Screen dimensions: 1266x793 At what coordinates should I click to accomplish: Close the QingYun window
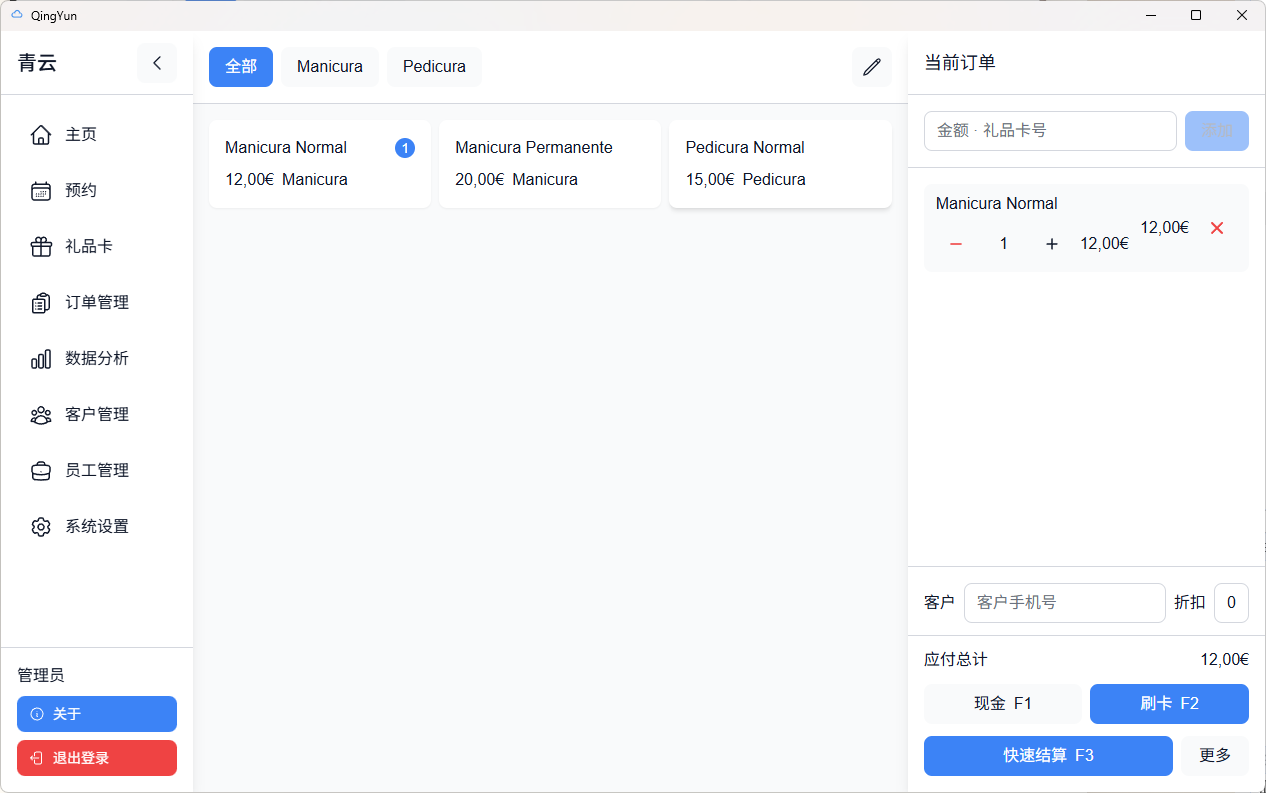(x=1242, y=15)
